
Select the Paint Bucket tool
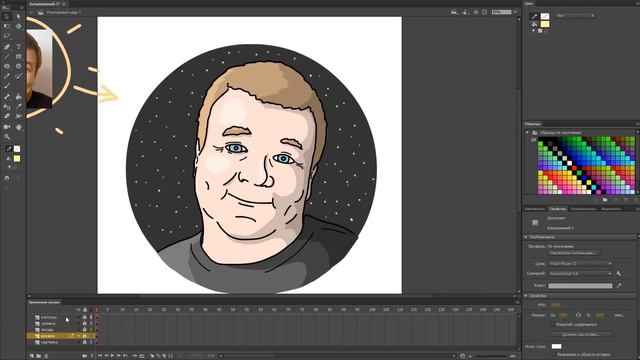pos(18,97)
